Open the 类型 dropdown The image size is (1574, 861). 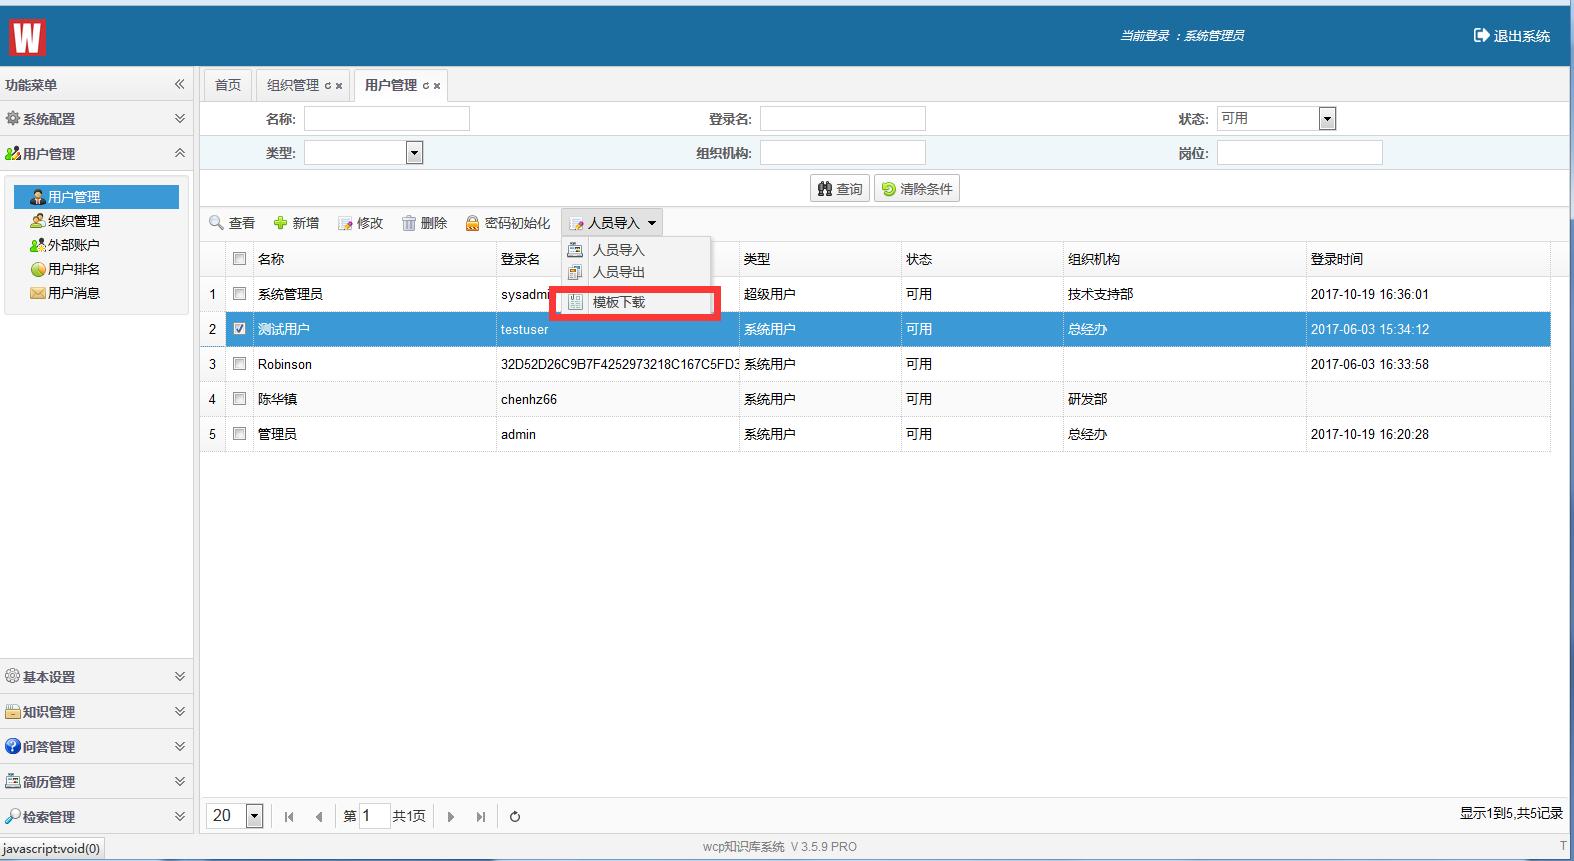point(414,153)
